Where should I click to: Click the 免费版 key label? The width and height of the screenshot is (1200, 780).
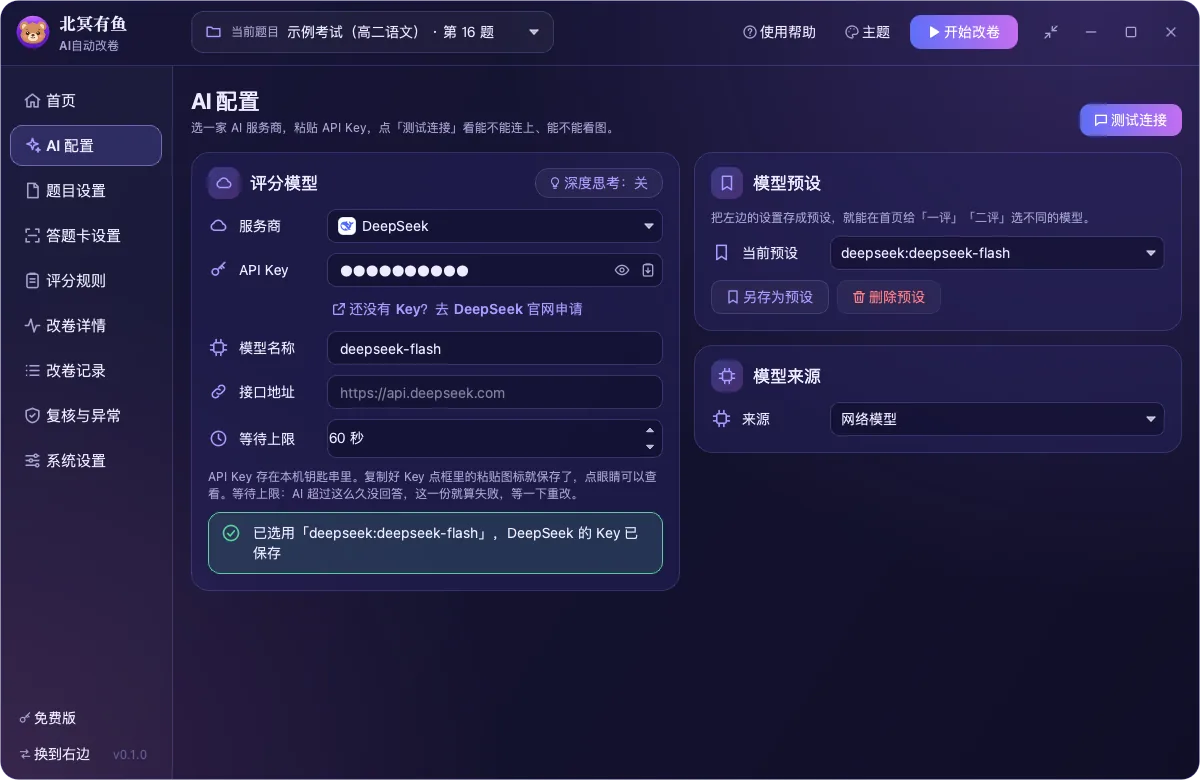coord(48,718)
